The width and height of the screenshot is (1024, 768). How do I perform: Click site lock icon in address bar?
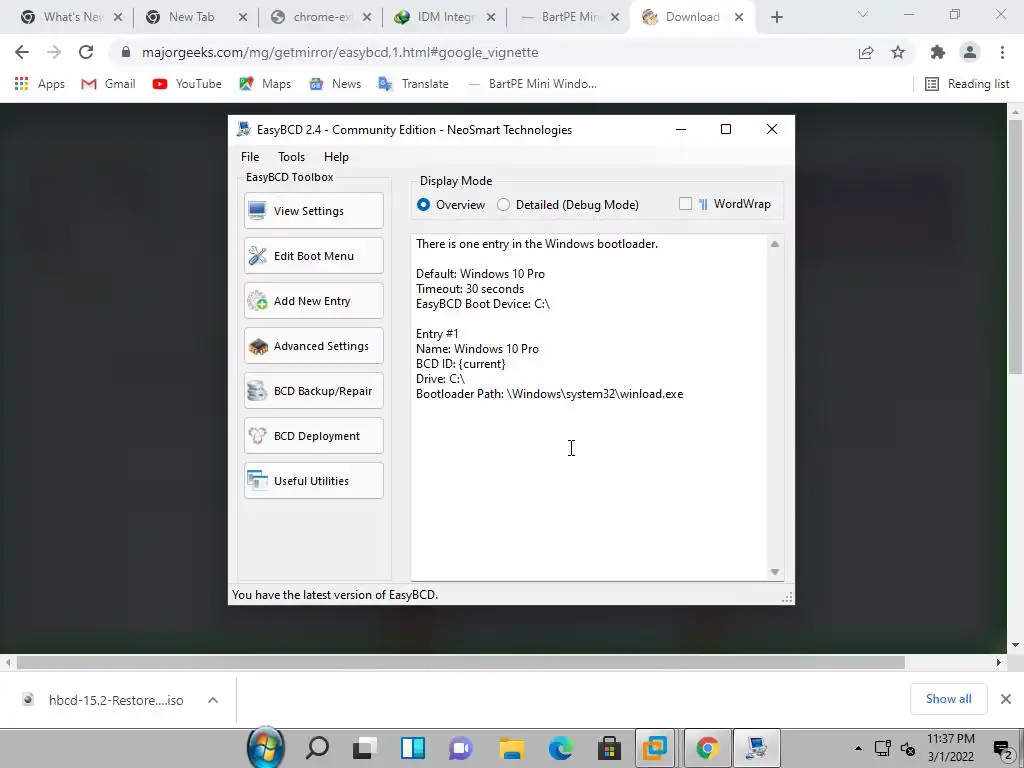click(x=126, y=52)
